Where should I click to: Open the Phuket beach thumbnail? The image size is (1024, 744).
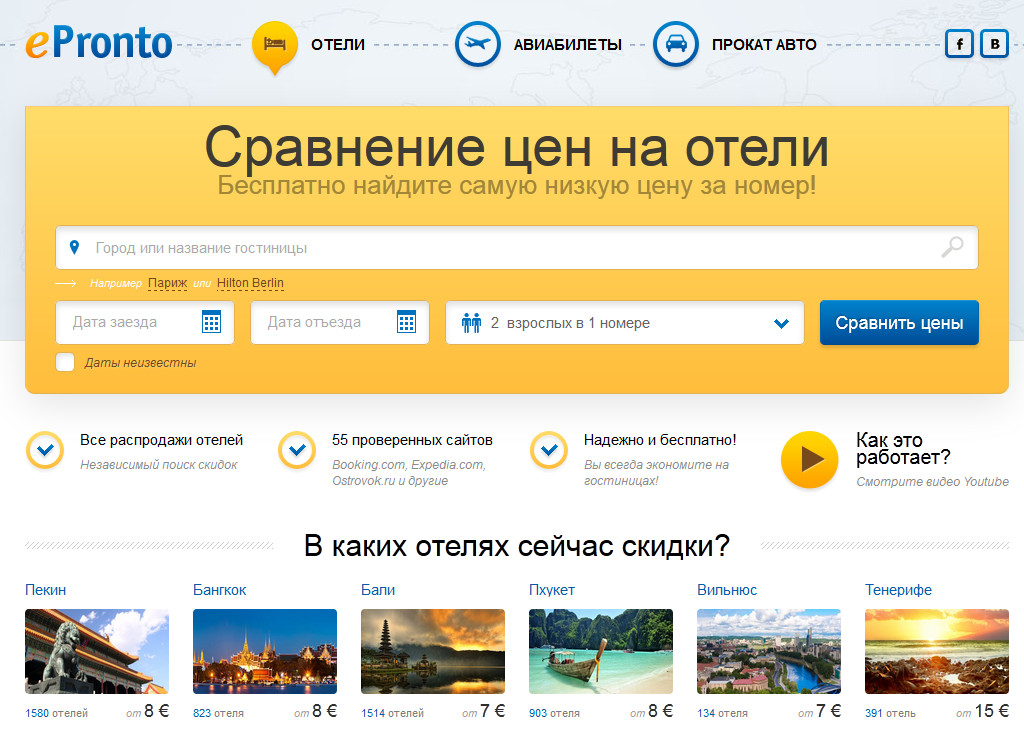(600, 651)
